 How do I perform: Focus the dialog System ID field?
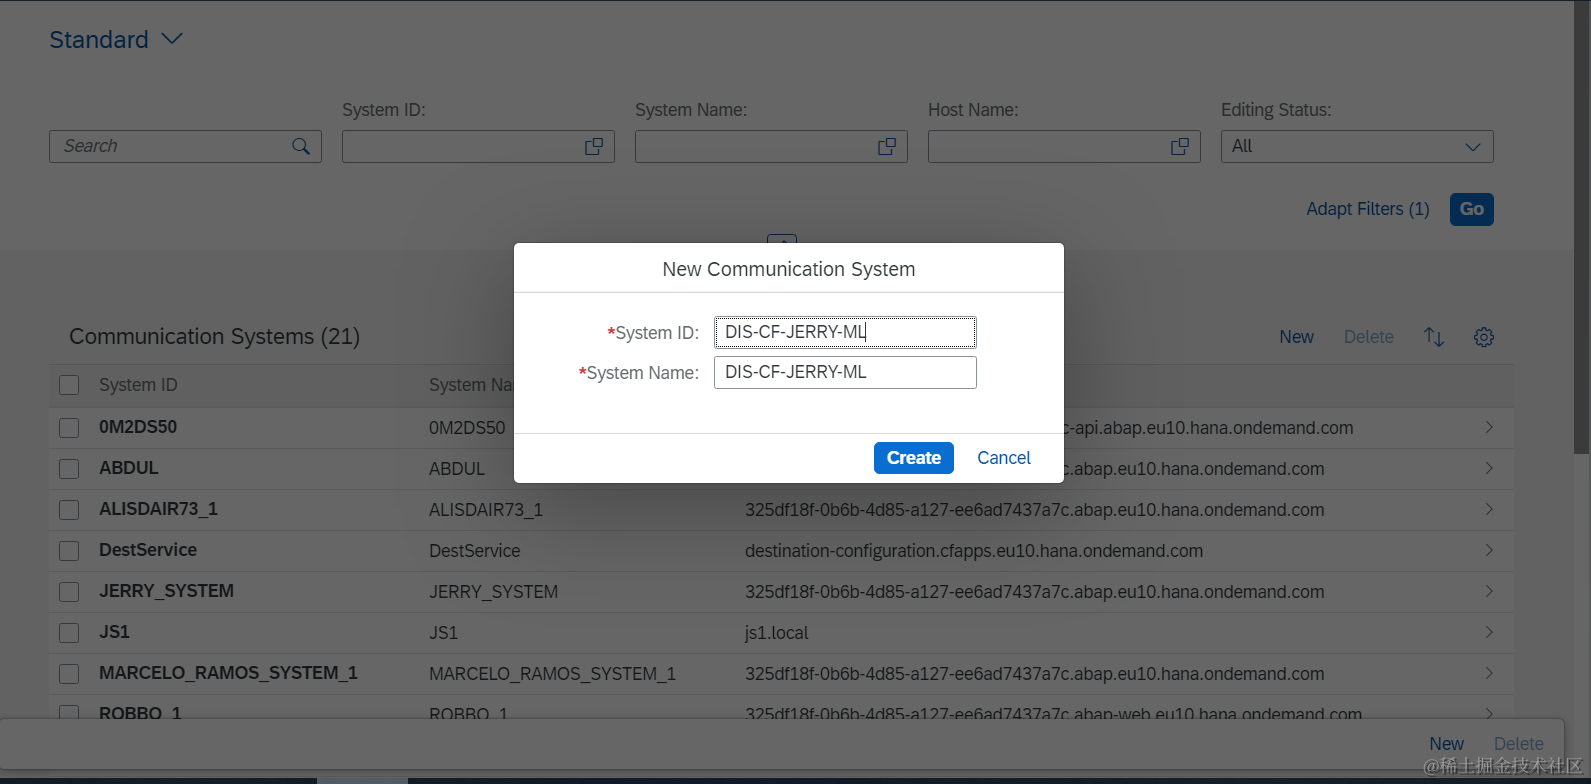point(845,332)
